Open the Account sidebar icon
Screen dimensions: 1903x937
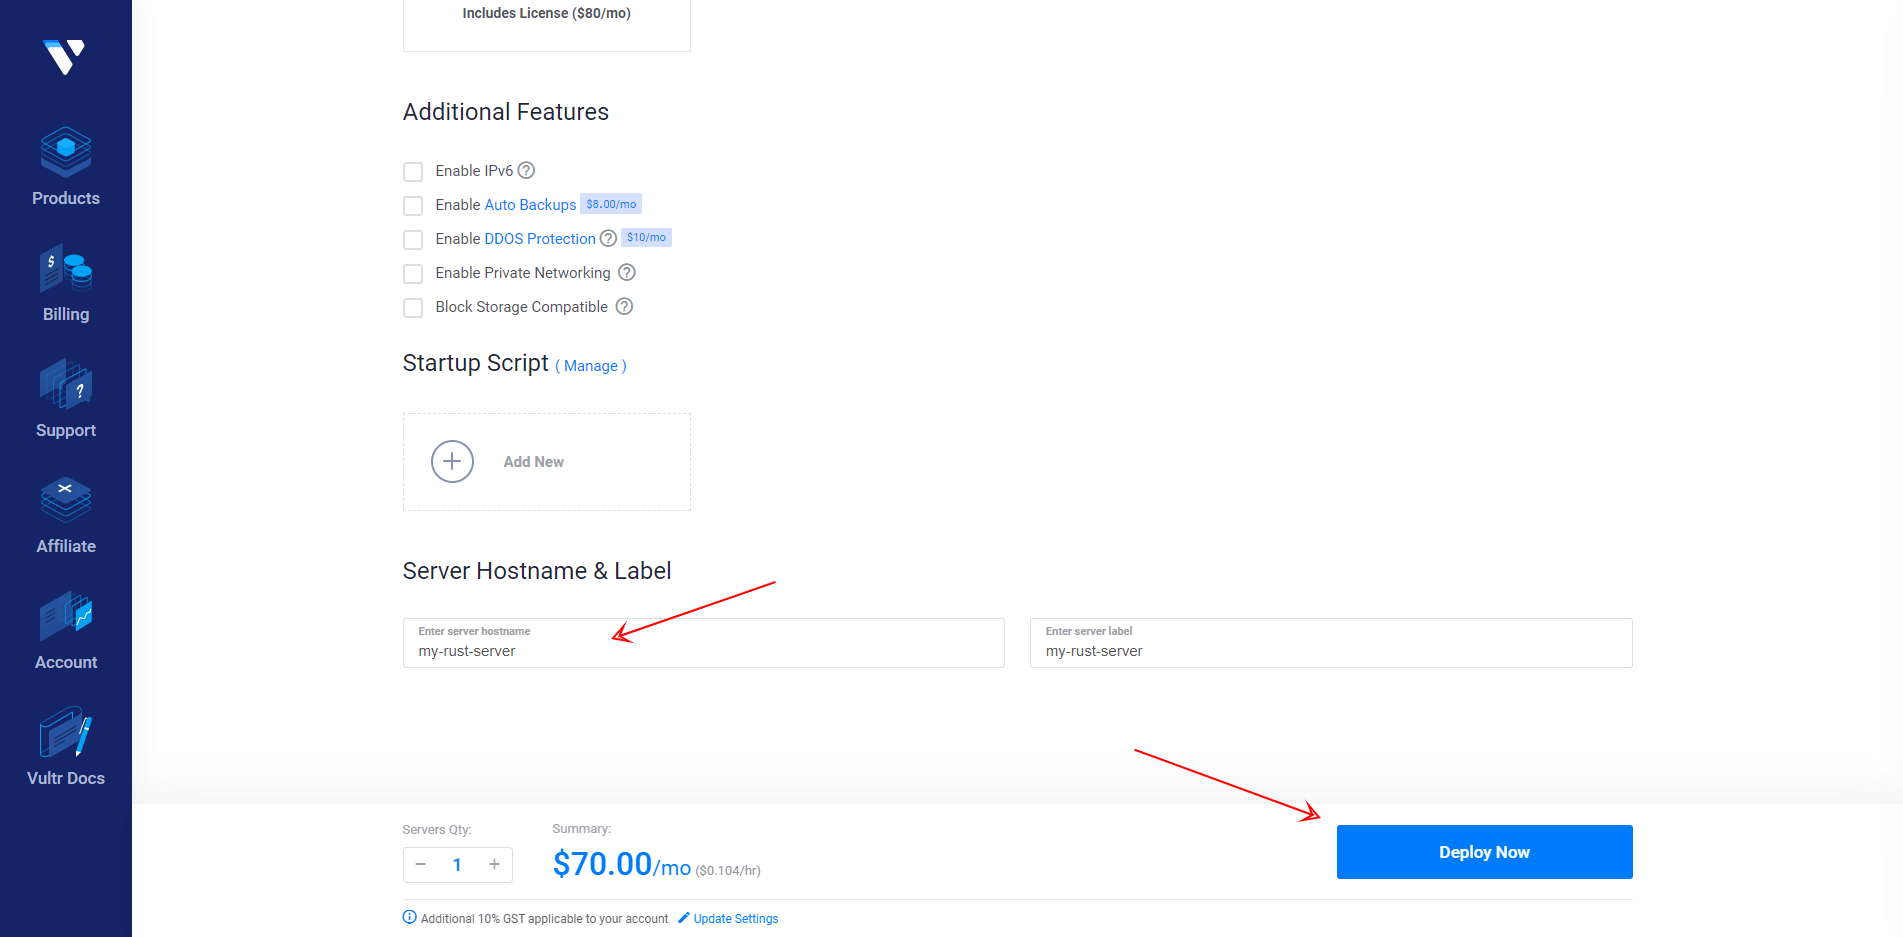66,616
